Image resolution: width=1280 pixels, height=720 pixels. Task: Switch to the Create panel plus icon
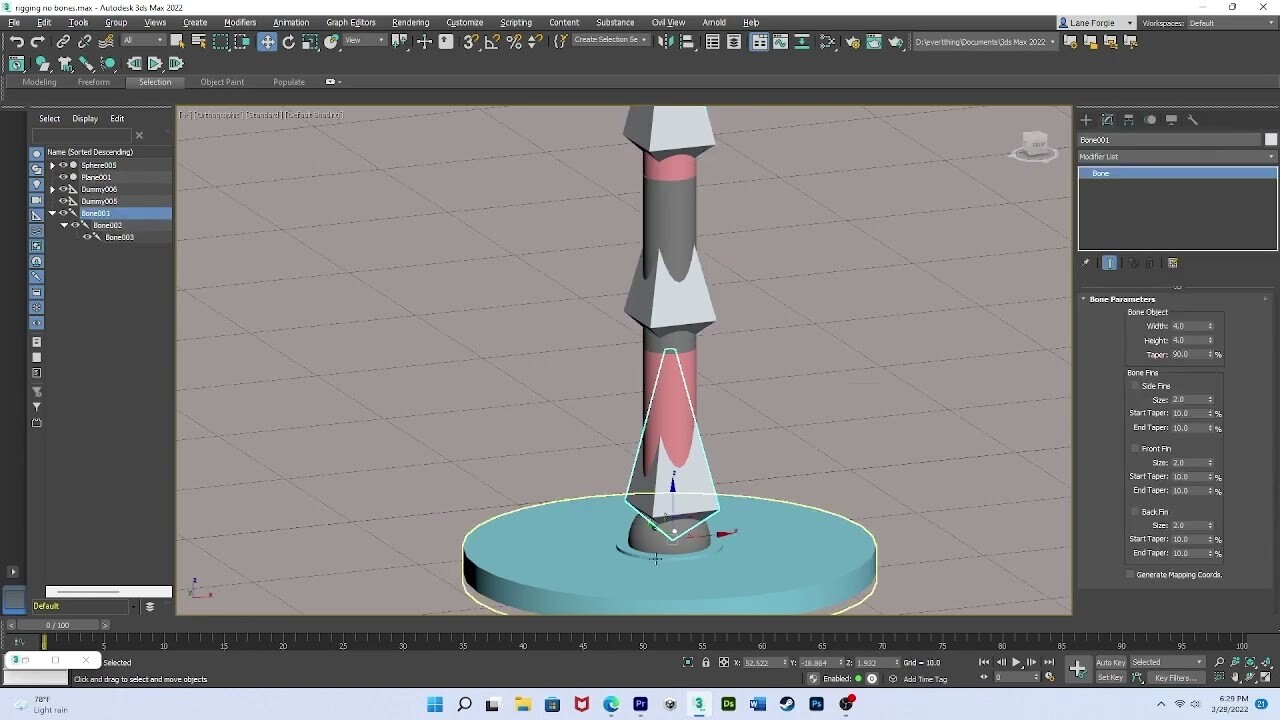point(1086,119)
